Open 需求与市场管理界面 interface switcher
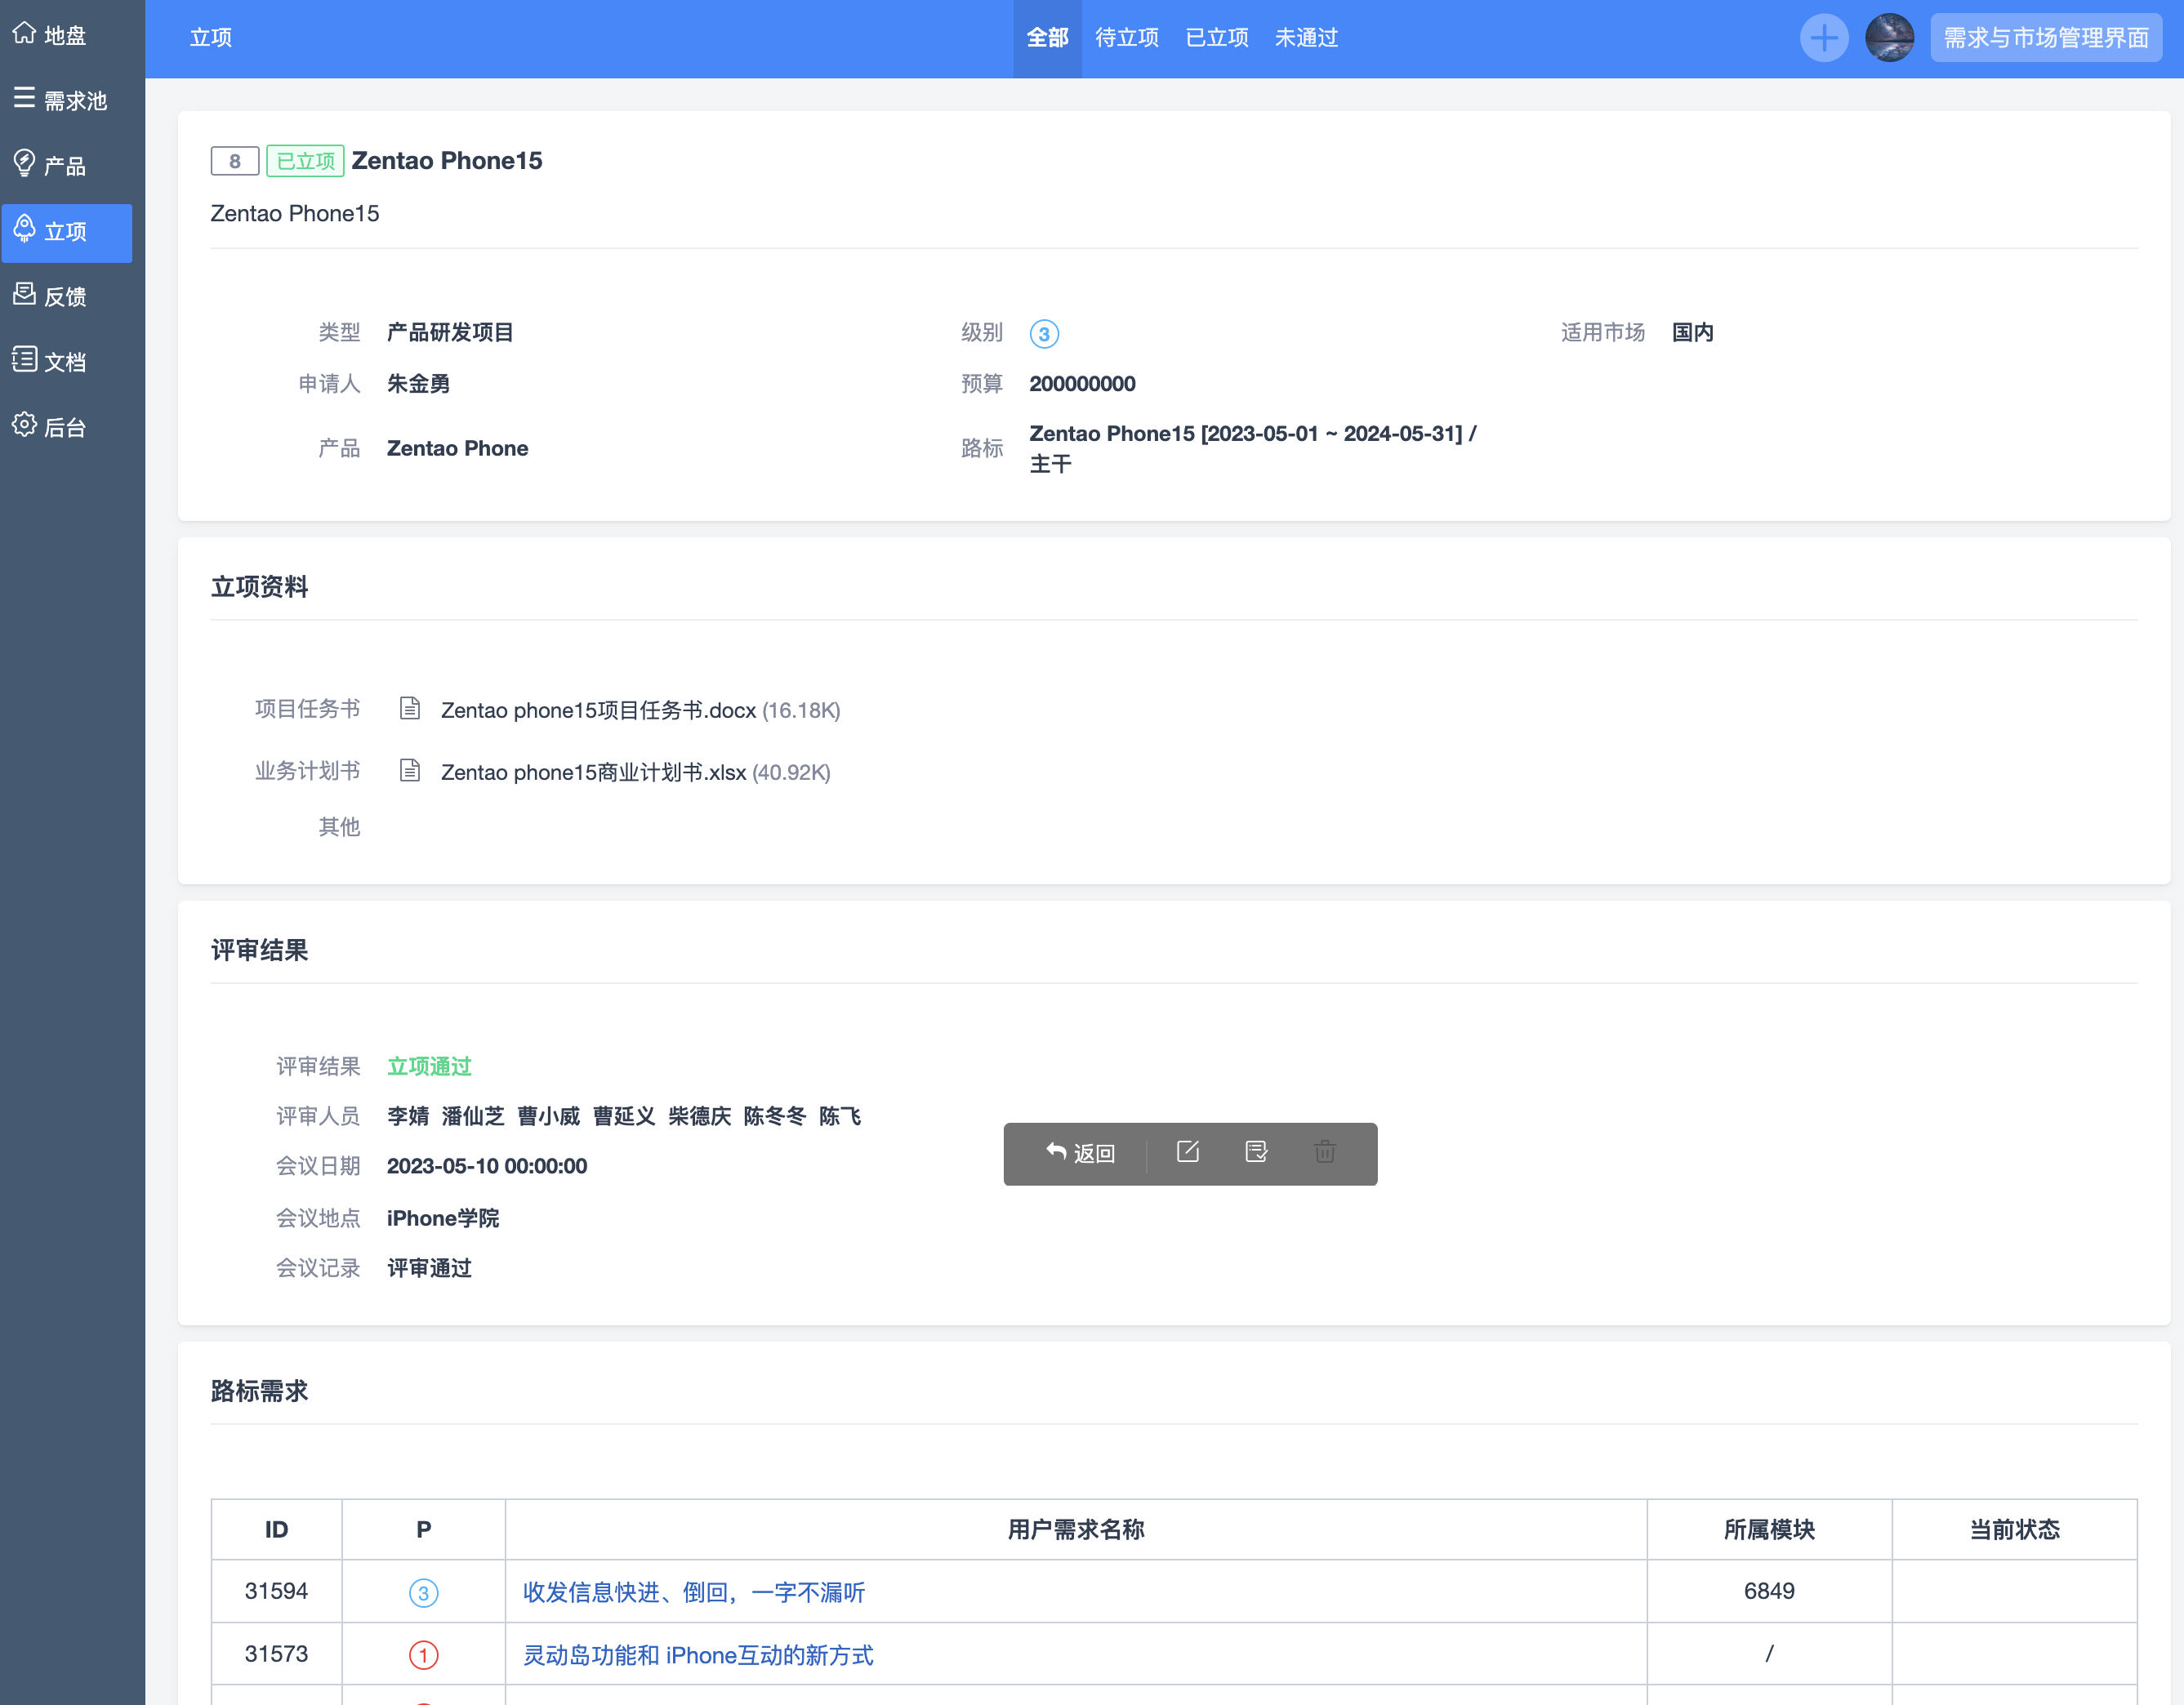Image resolution: width=2184 pixels, height=1705 pixels. (x=2045, y=38)
